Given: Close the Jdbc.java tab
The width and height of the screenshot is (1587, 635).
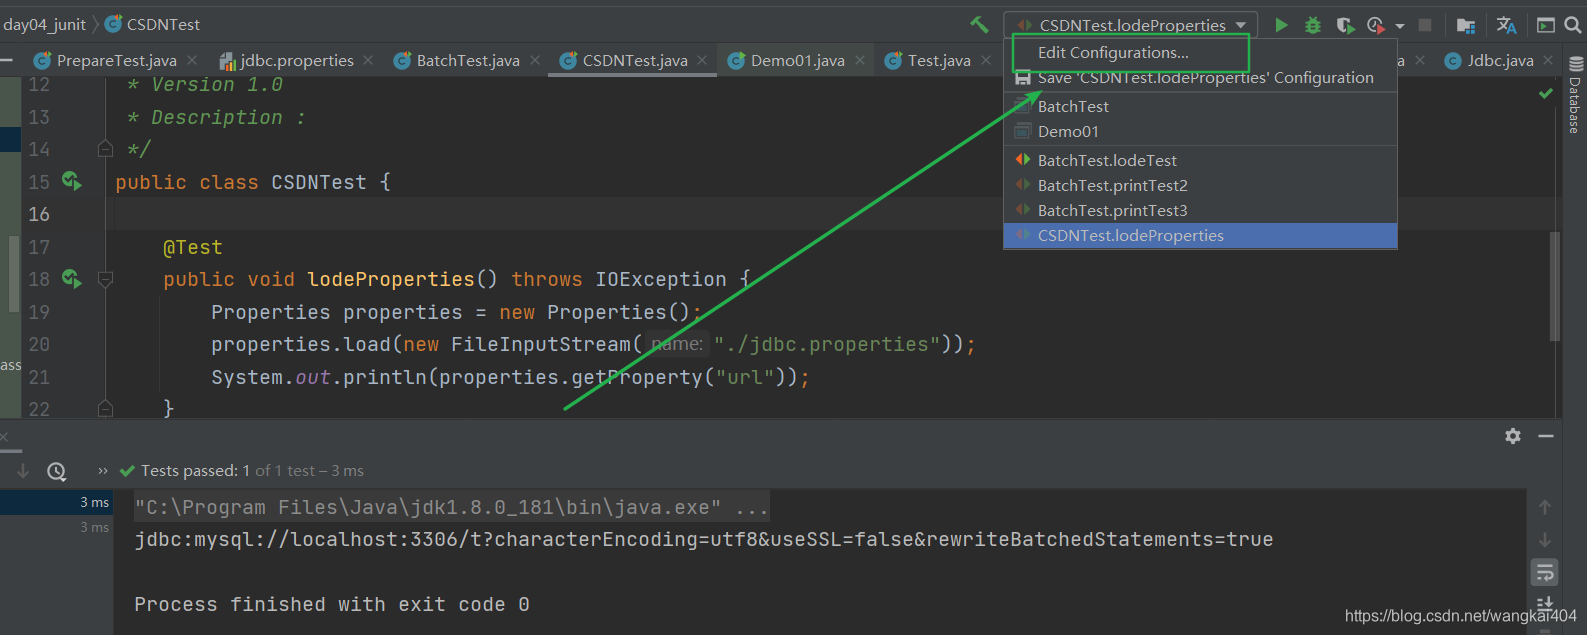Looking at the screenshot, I should pyautogui.click(x=1548, y=61).
